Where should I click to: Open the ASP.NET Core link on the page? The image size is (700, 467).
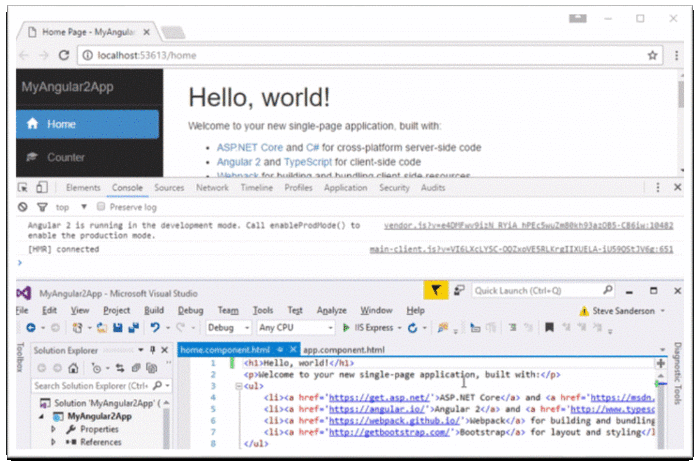pyautogui.click(x=250, y=147)
